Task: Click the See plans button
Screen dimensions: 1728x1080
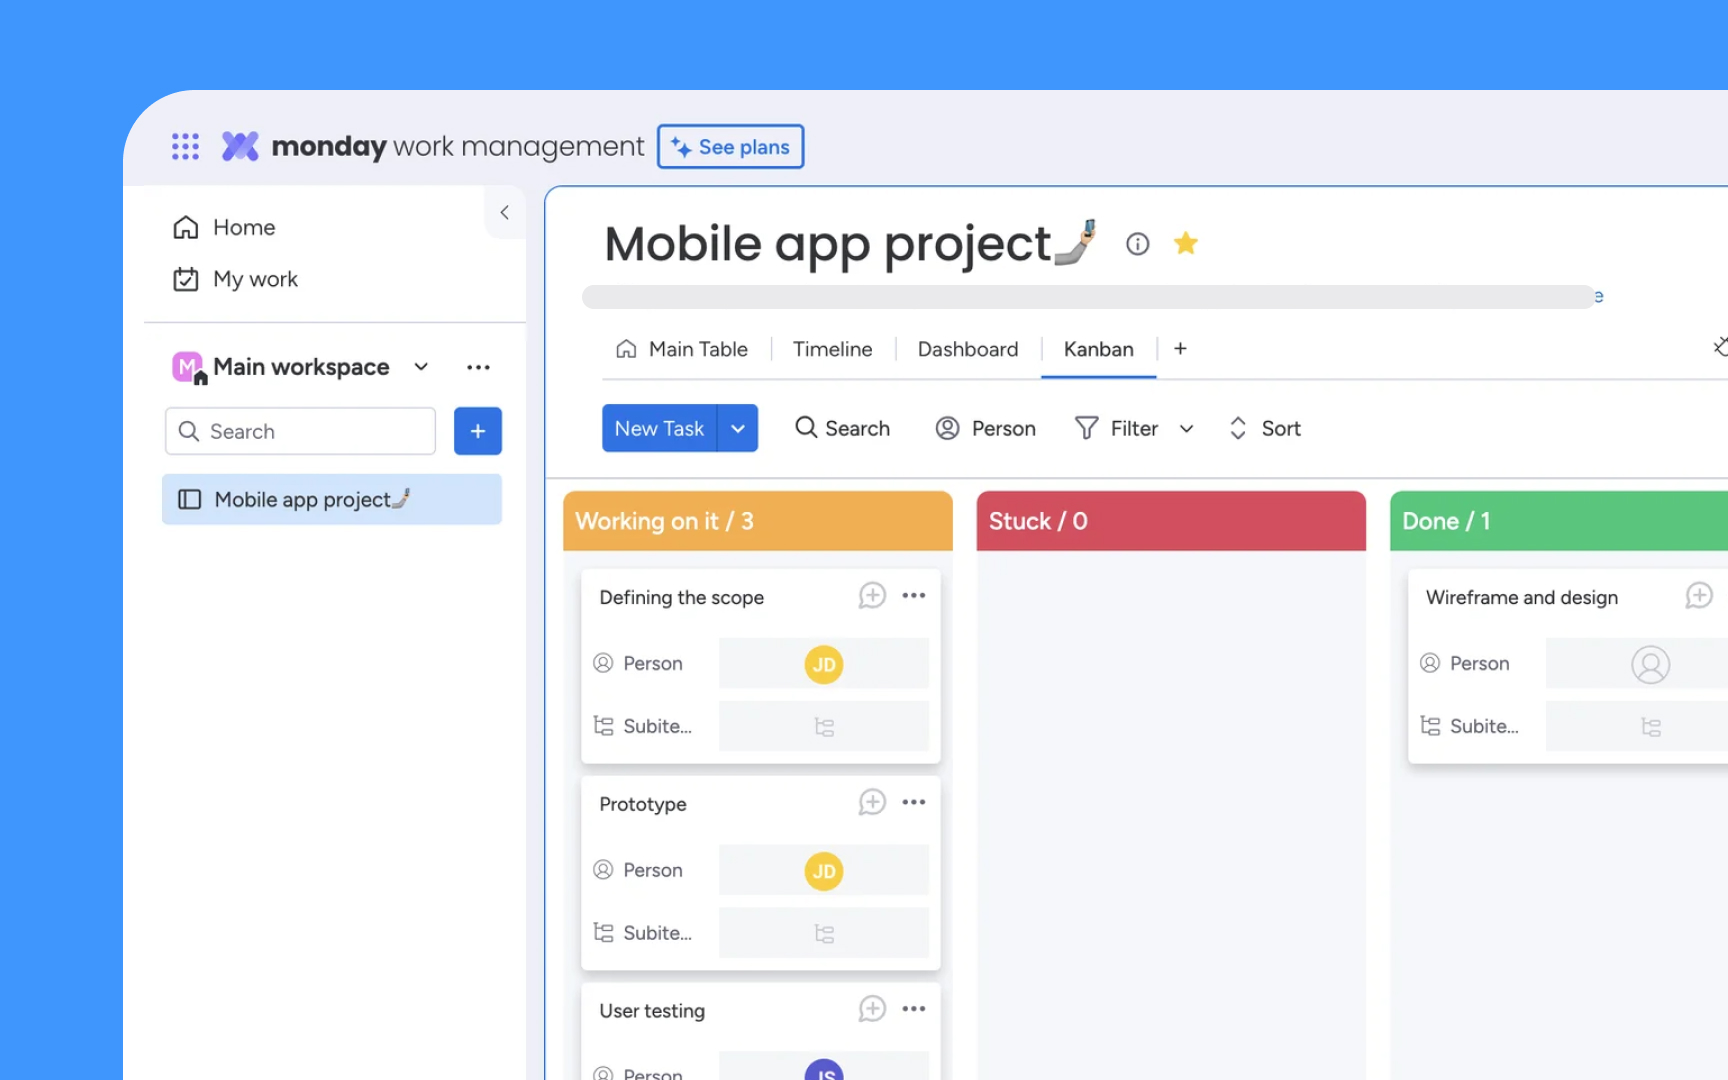Action: (x=730, y=146)
